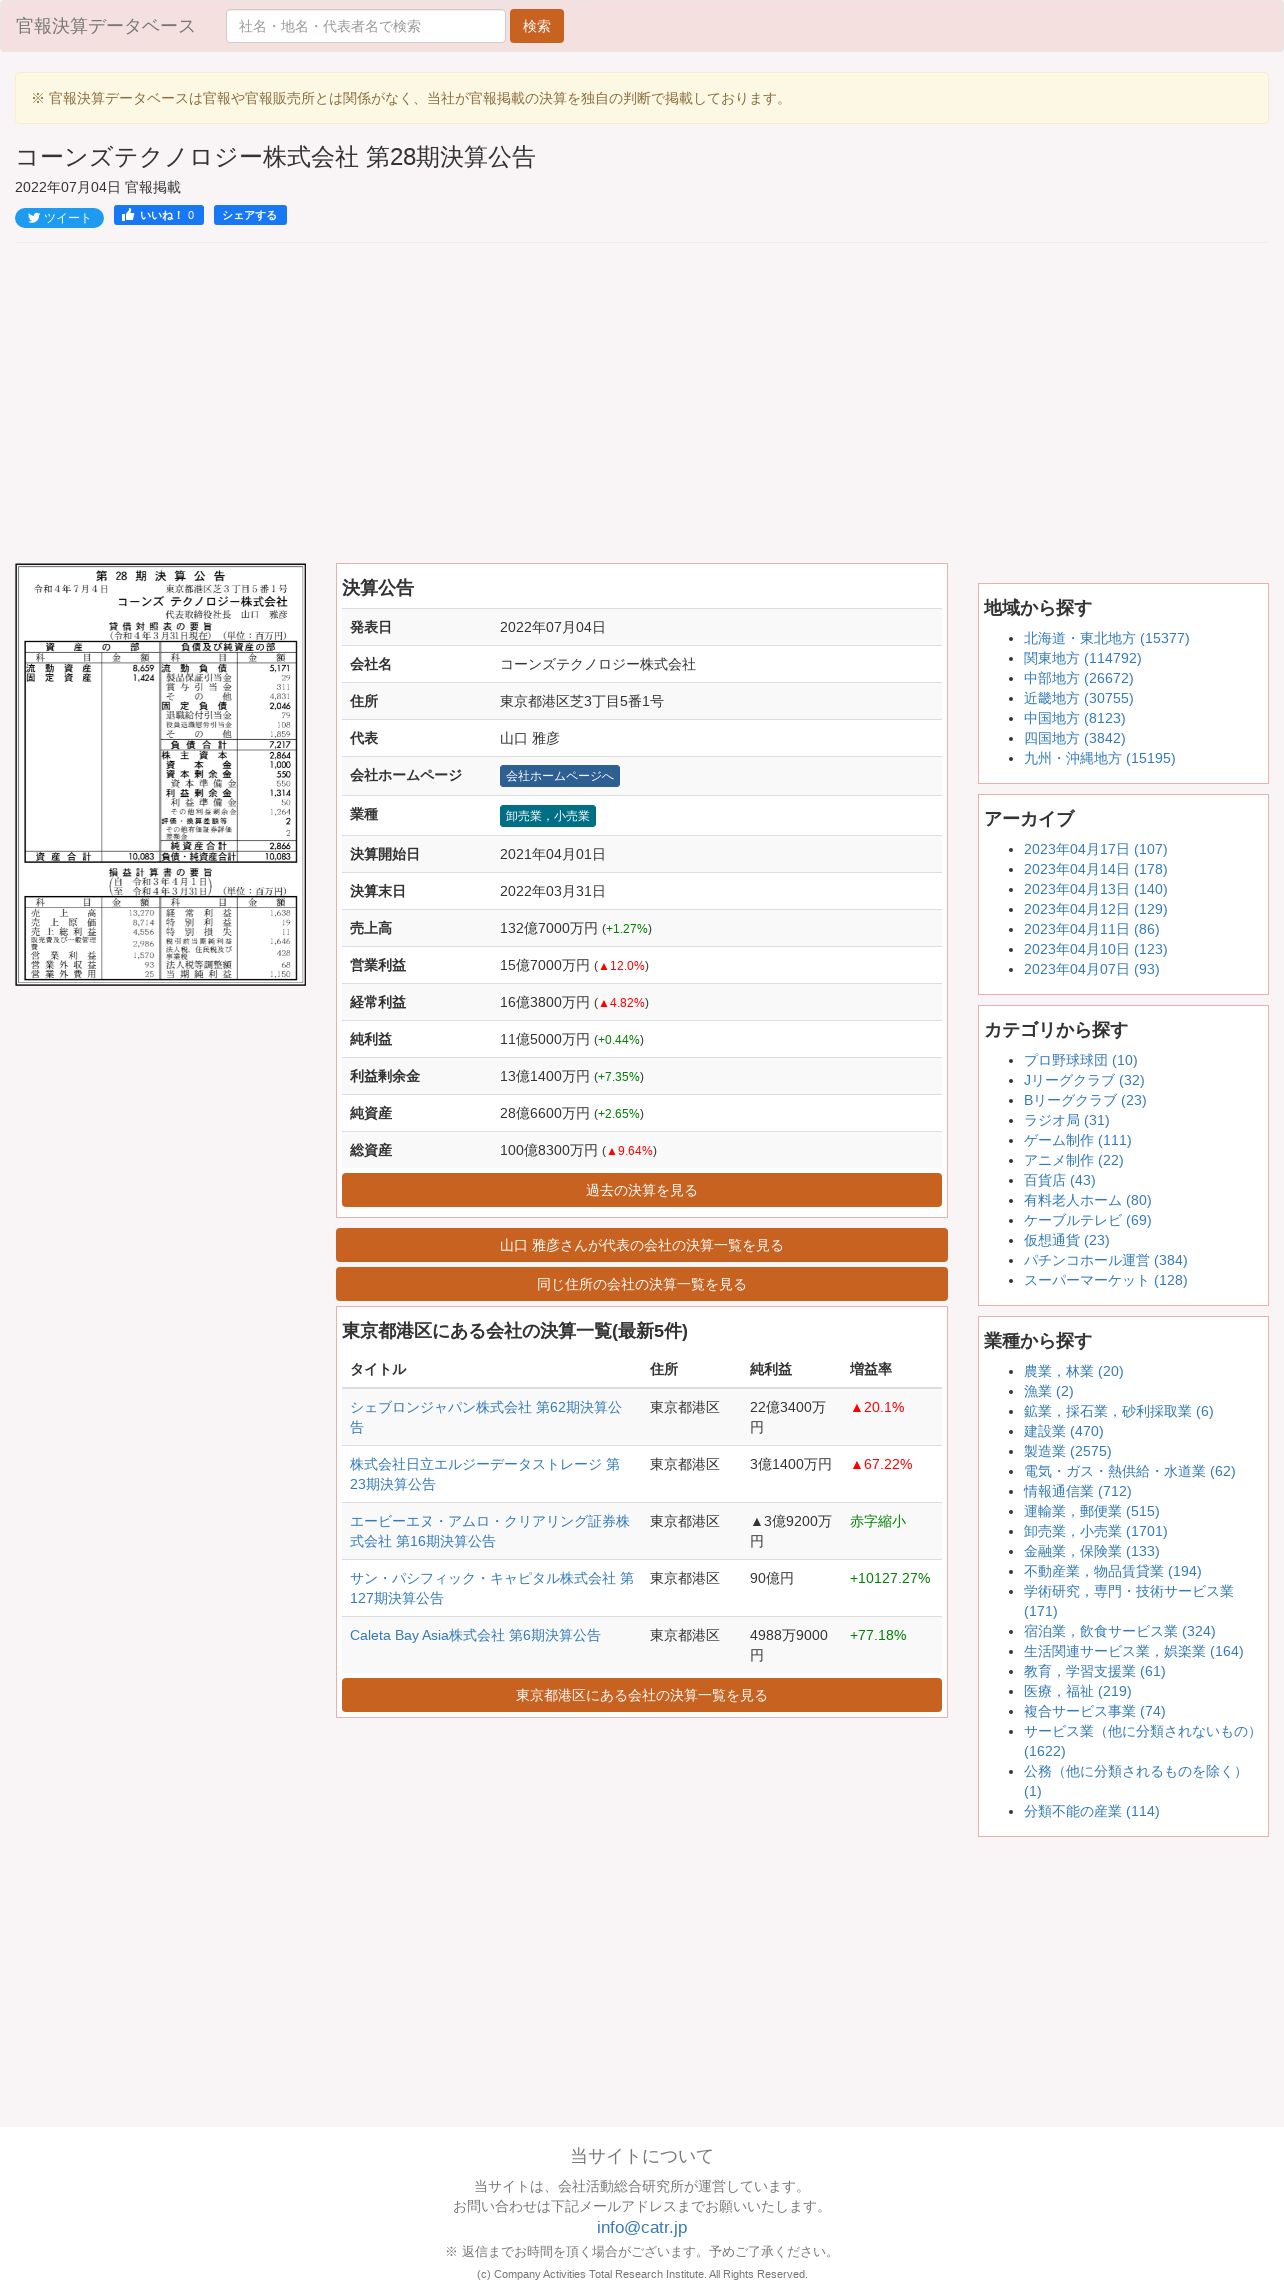
Task: Choose industry 不動産業，物品賃貸業 (194)
Action: coord(1112,1571)
